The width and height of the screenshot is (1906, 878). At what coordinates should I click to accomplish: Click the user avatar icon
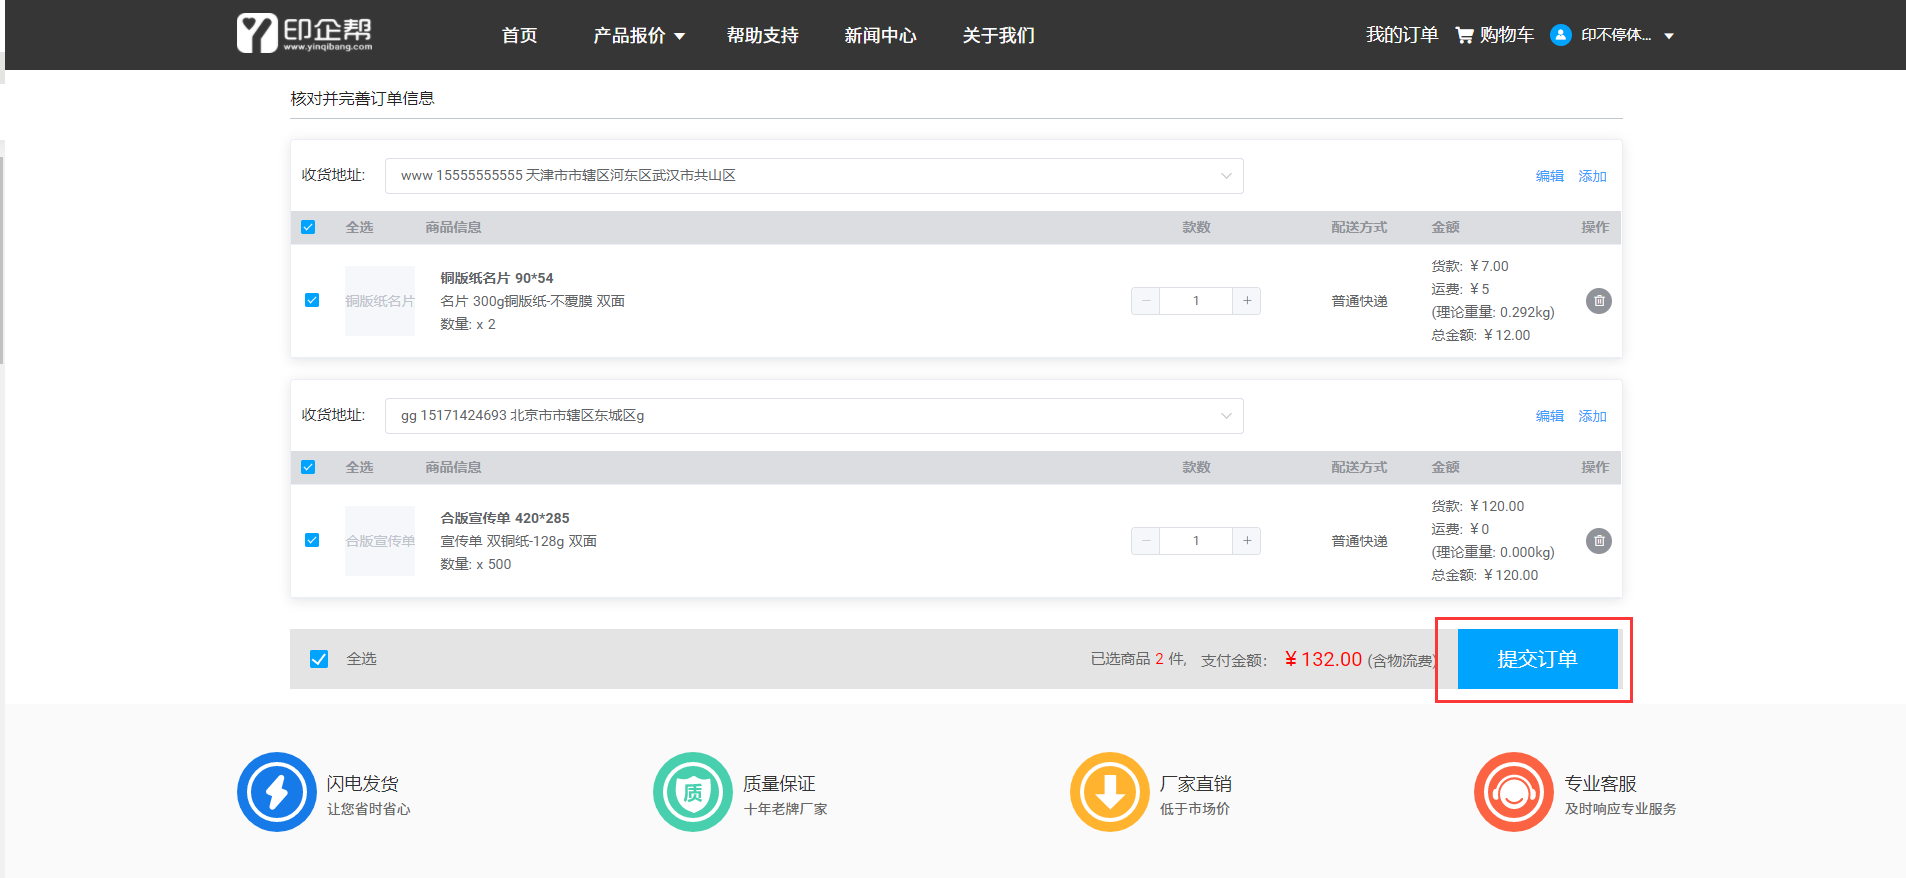coord(1560,35)
